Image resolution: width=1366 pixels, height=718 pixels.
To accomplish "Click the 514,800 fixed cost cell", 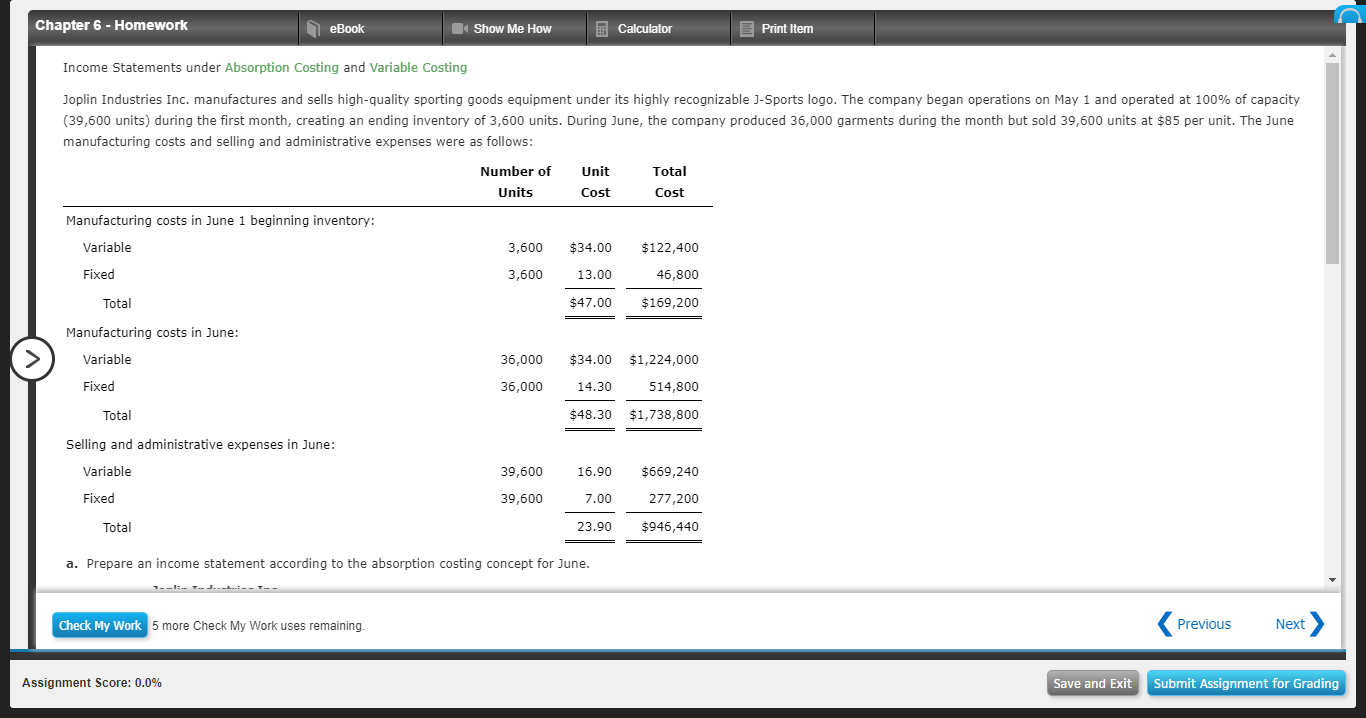I will coord(674,386).
